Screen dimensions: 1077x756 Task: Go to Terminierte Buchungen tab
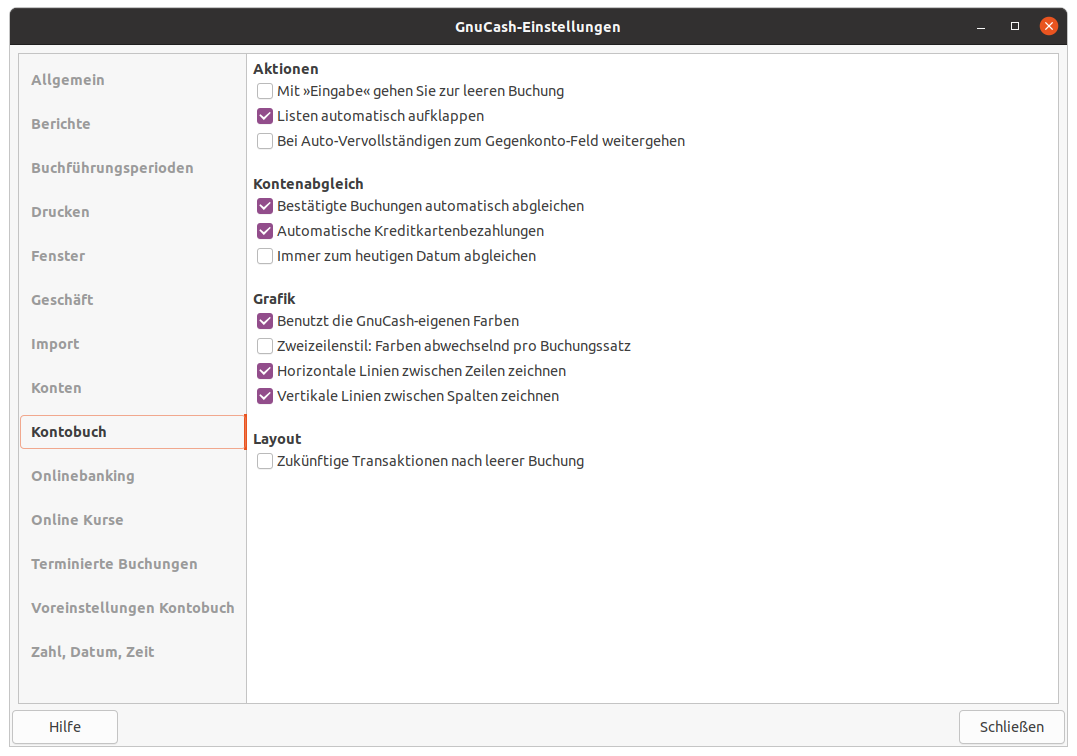tap(114, 564)
